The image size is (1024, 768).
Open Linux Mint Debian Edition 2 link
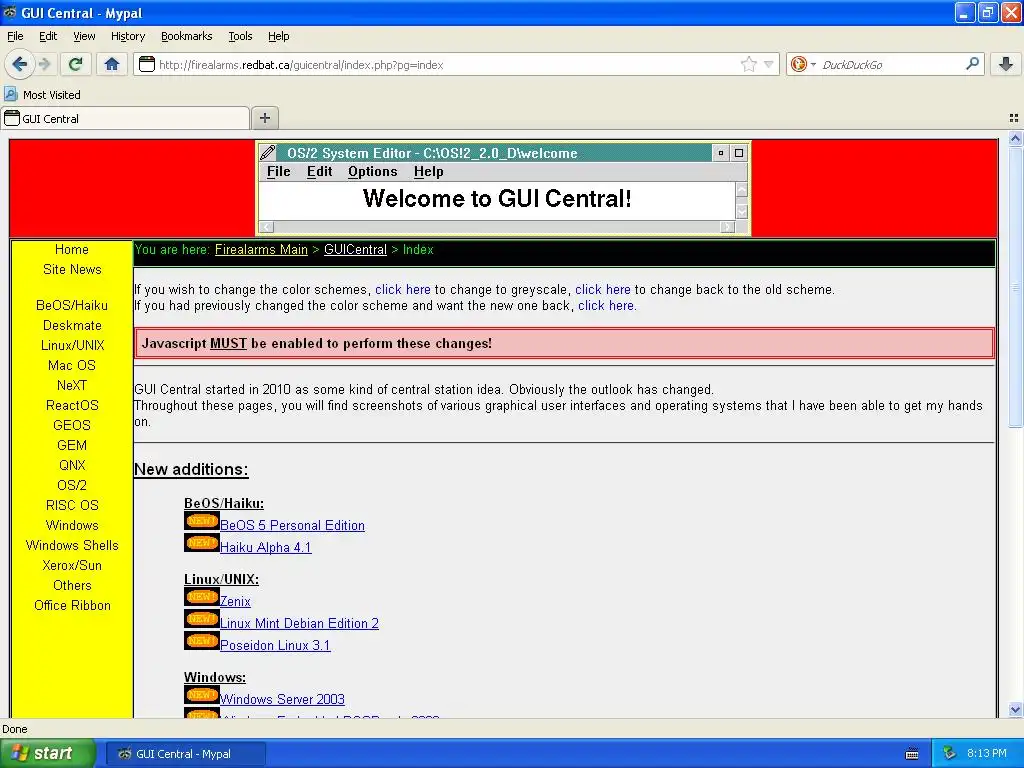click(299, 623)
